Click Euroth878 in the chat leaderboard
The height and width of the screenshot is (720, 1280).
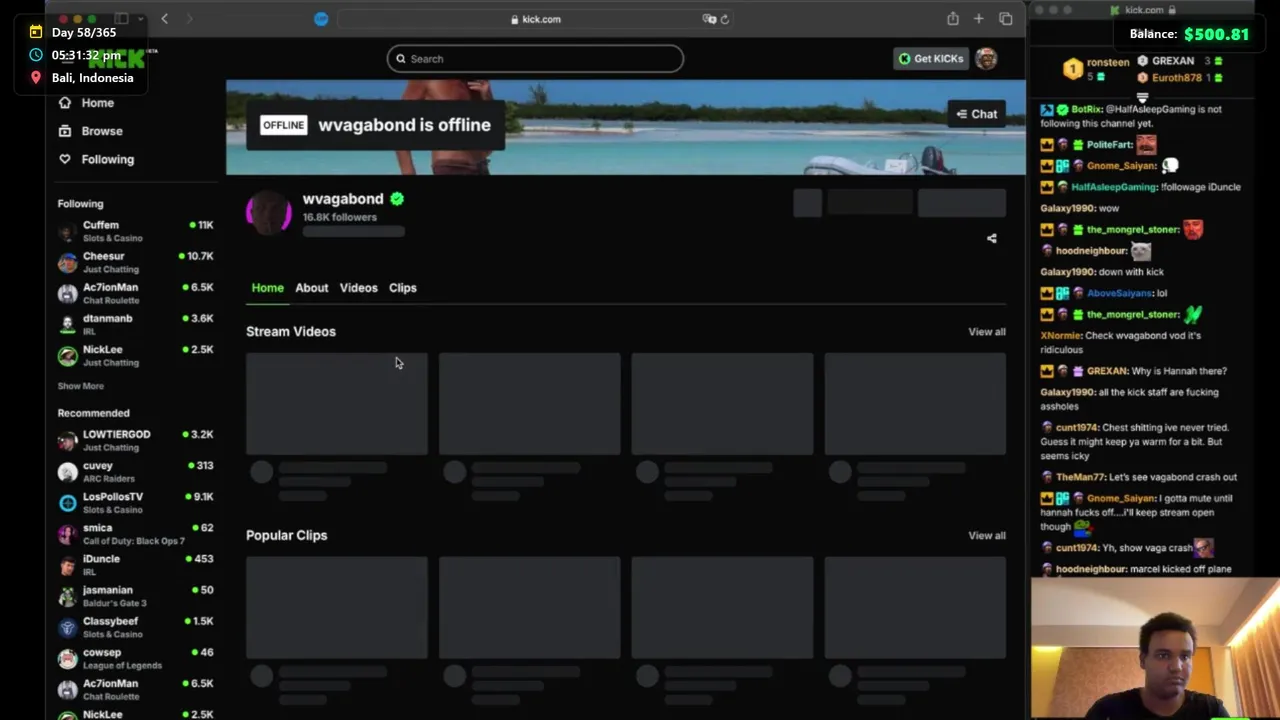(x=1176, y=78)
